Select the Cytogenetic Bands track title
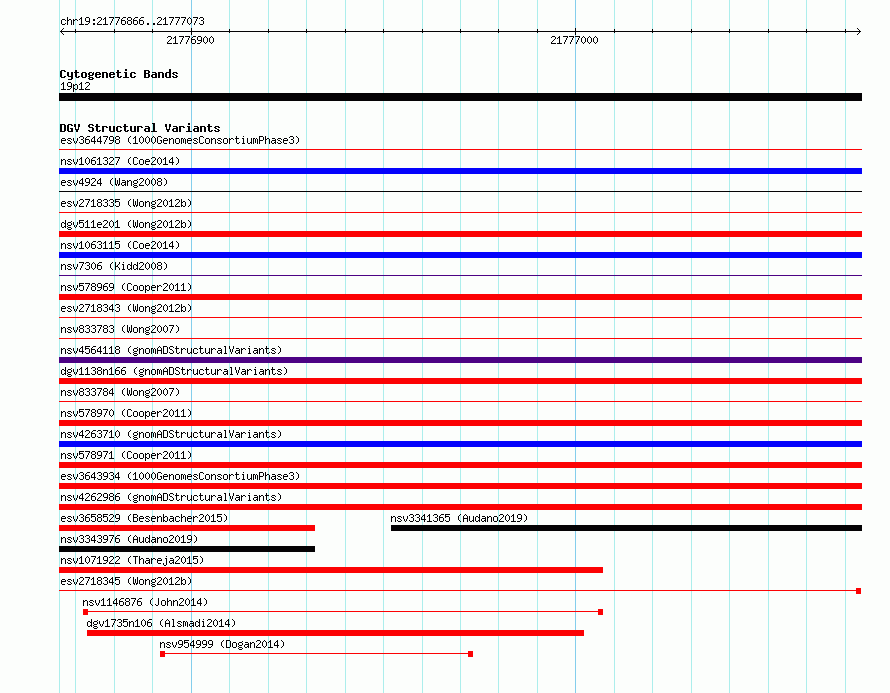890x693 pixels. click(119, 74)
